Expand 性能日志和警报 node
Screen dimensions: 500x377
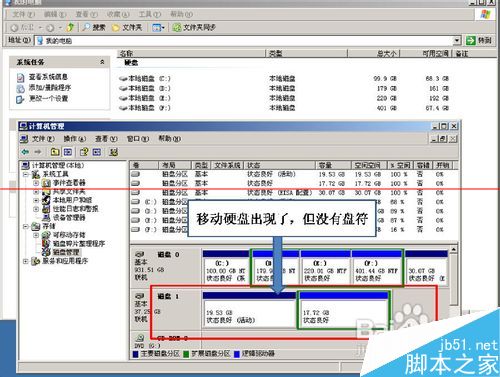tap(36, 209)
